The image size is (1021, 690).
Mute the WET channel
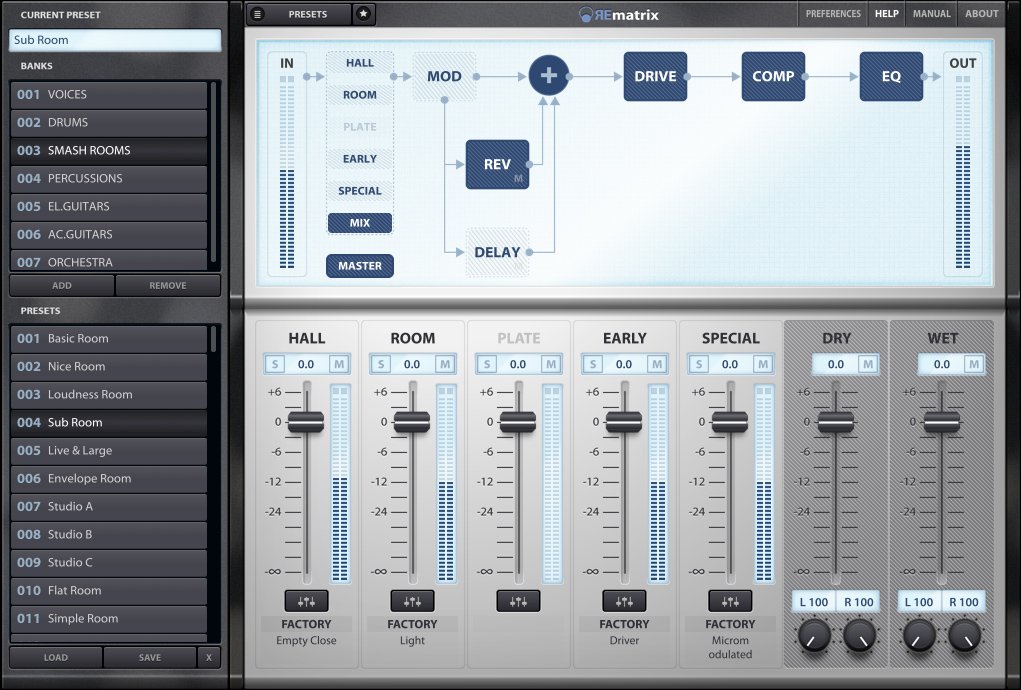click(975, 364)
